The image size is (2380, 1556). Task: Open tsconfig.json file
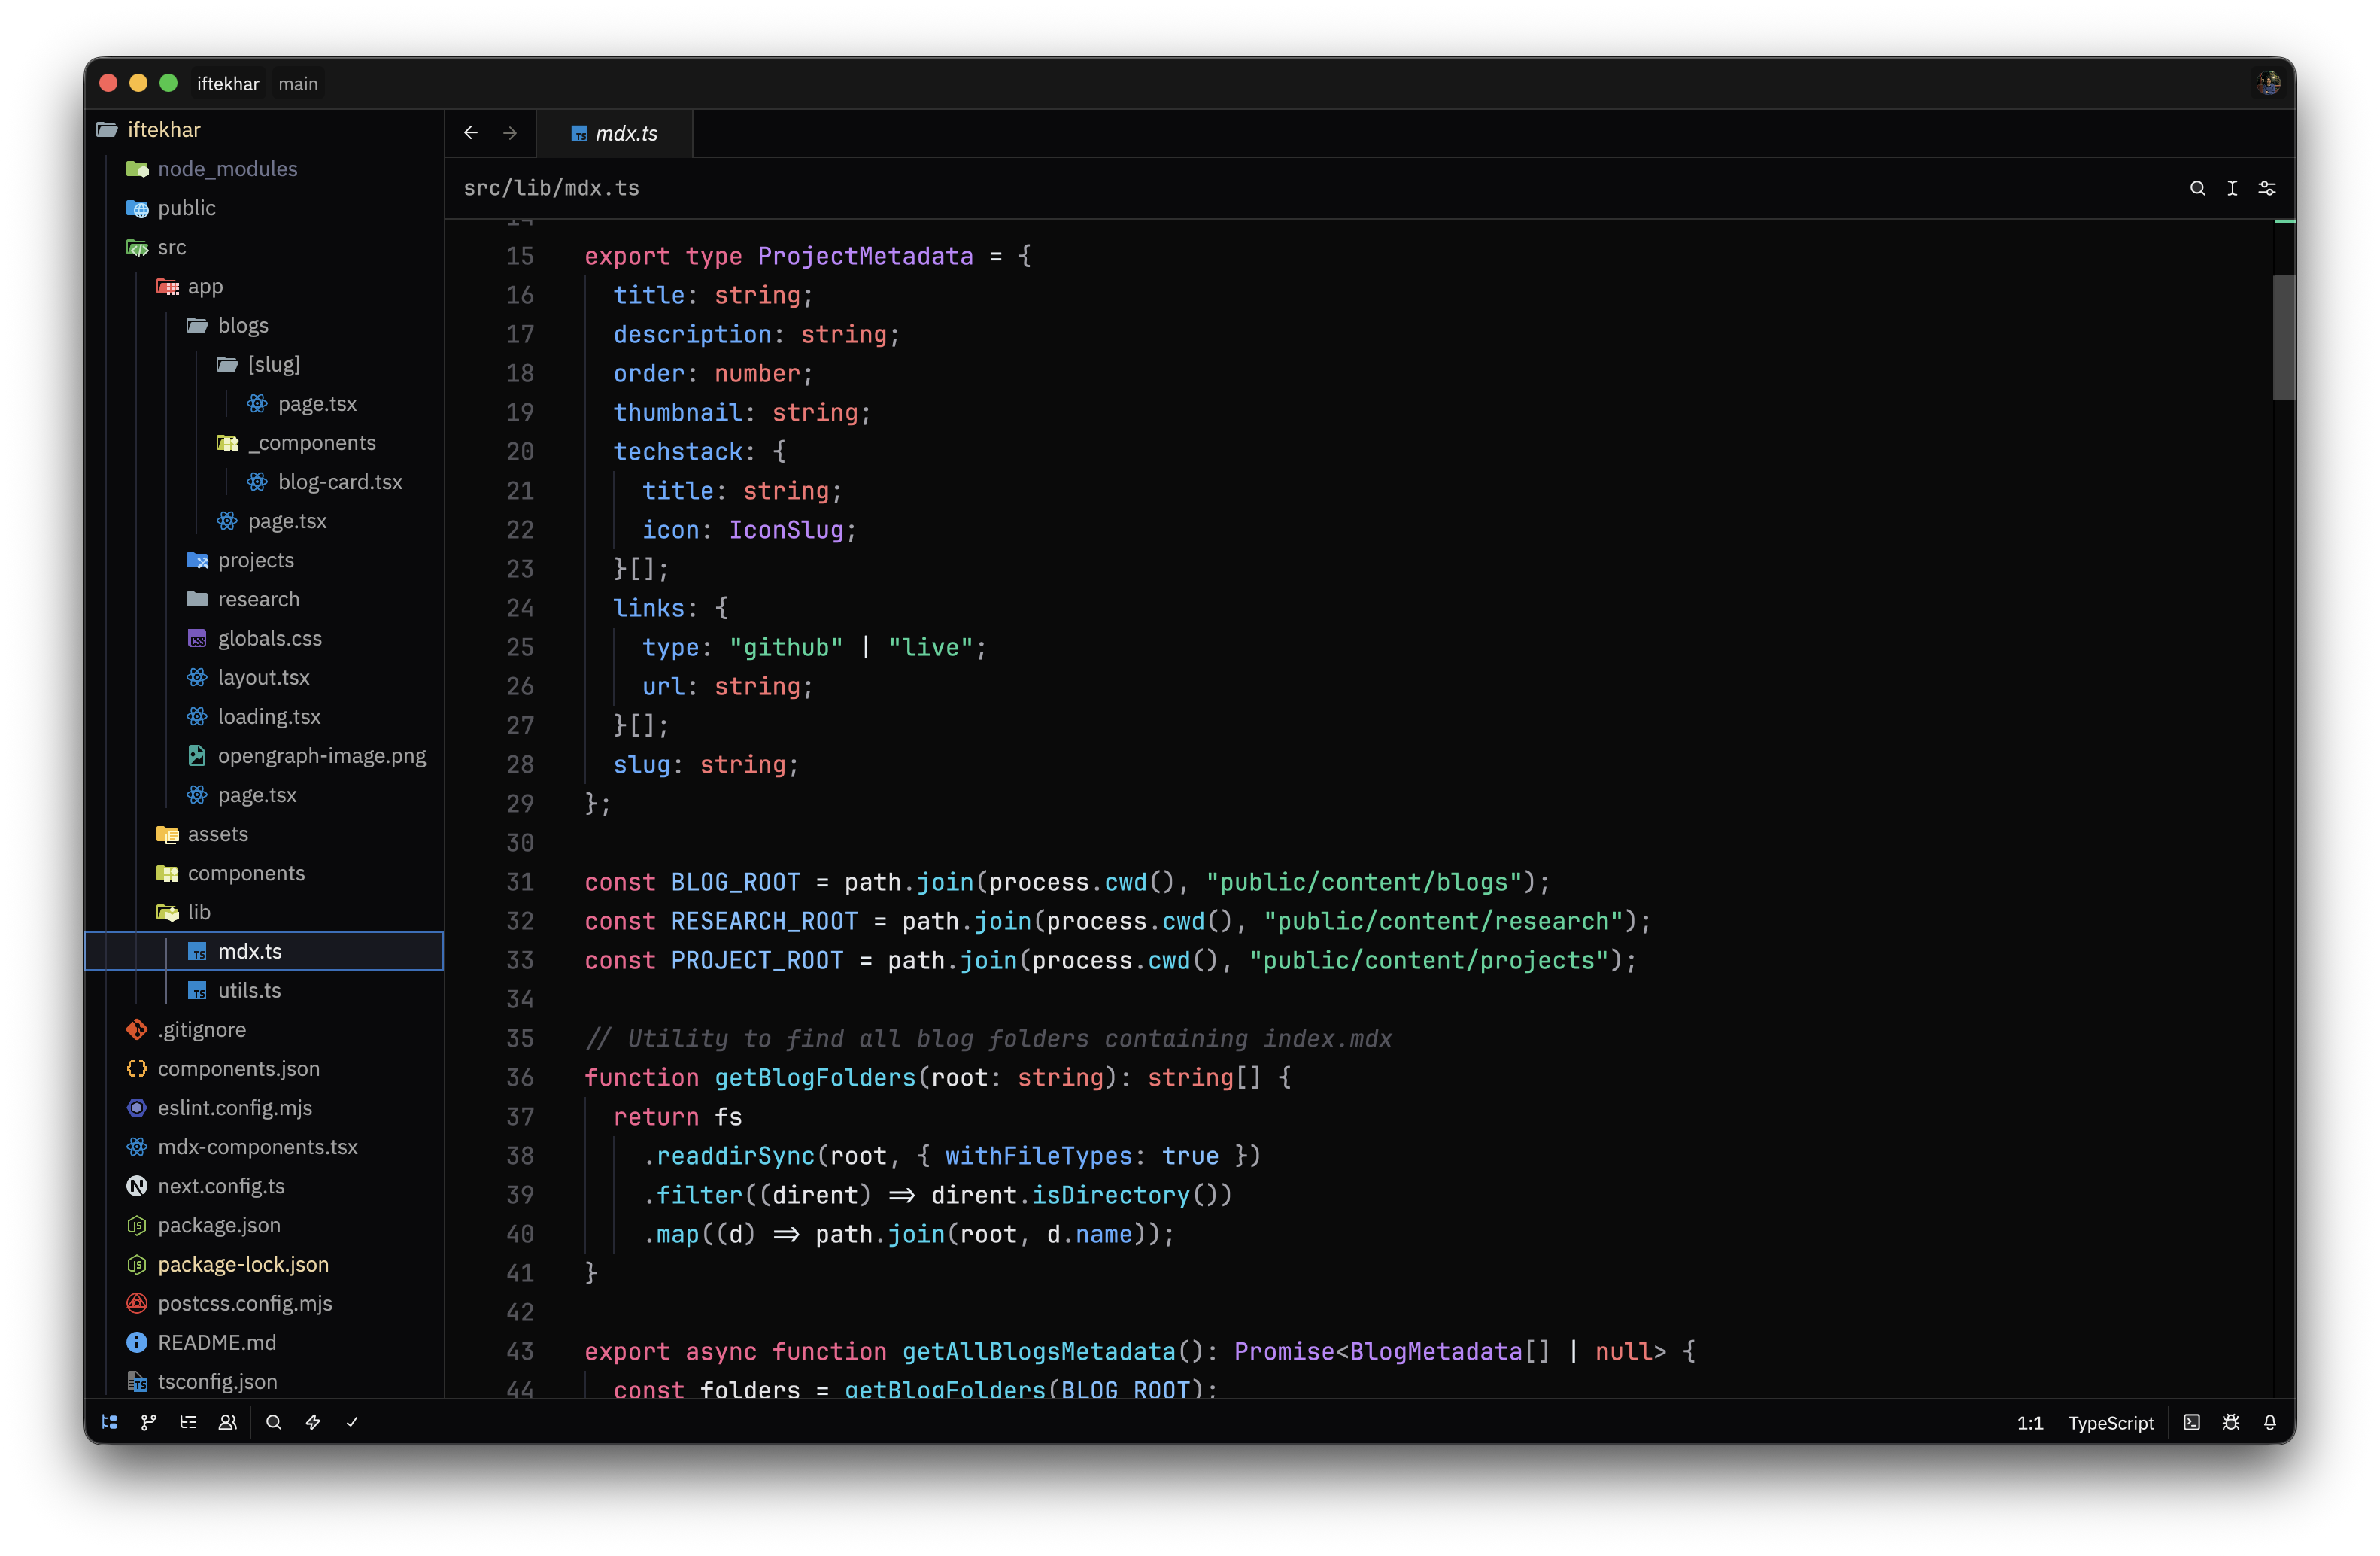pos(264,1381)
